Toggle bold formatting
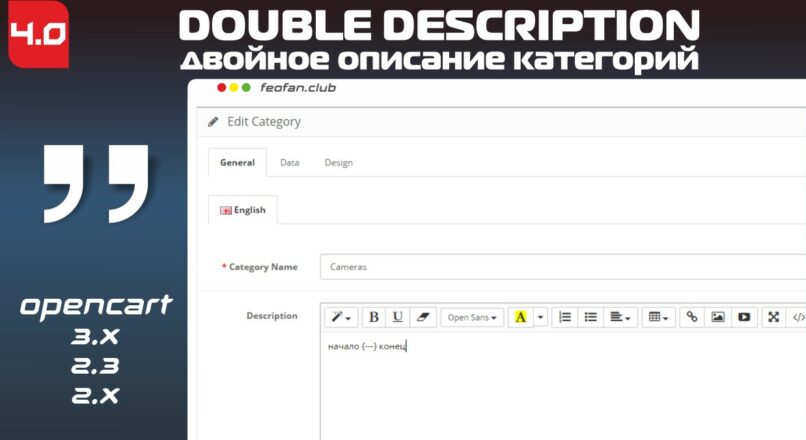The height and width of the screenshot is (440, 806). point(374,317)
